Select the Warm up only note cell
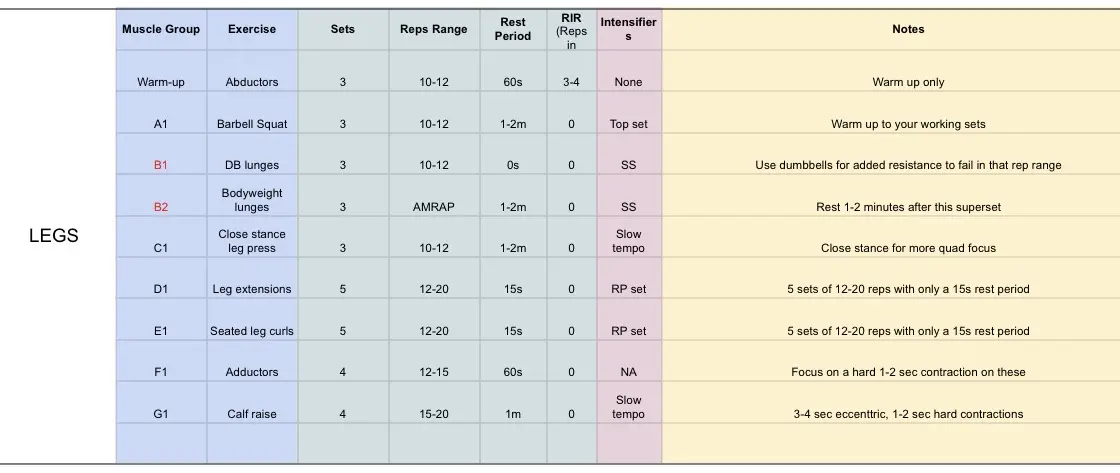The image size is (1120, 473). 908,82
